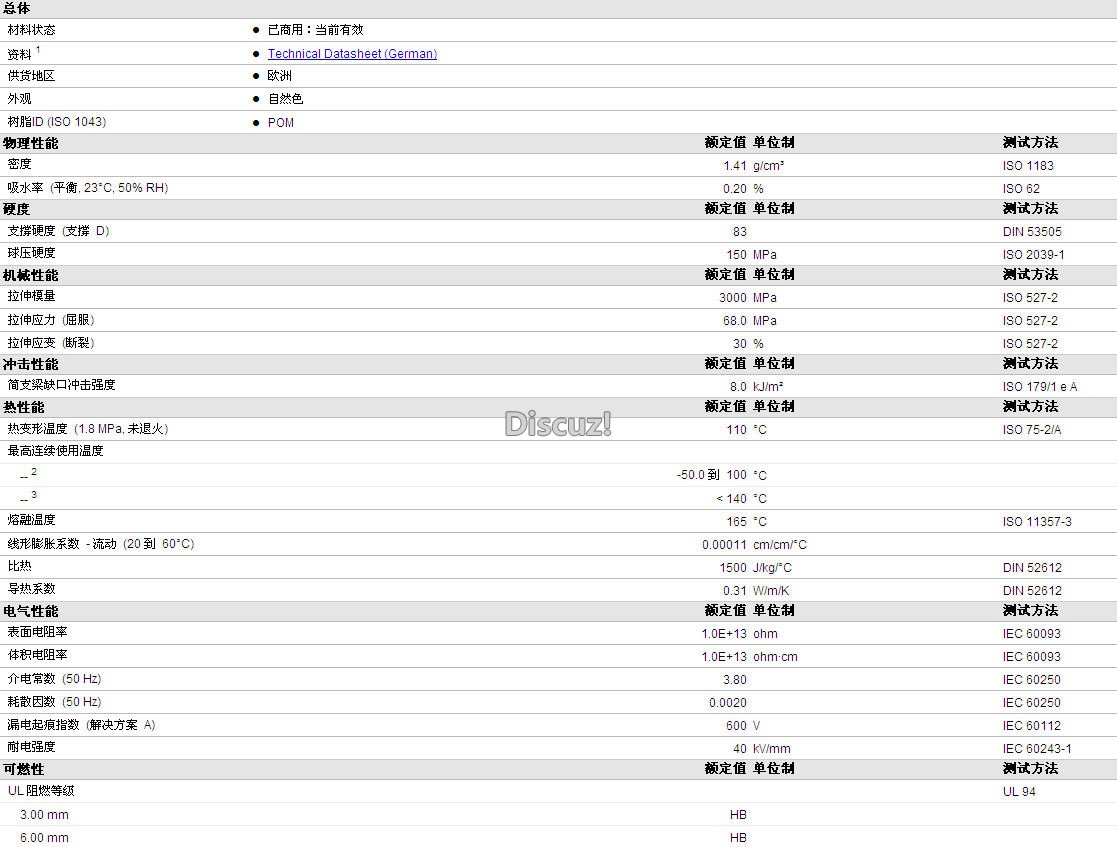
Task: Select dielectric constant value 3.80
Action: [734, 680]
